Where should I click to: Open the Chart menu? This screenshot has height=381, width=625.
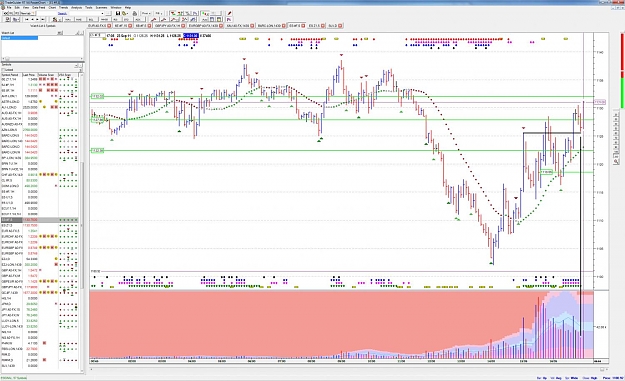(52, 7)
